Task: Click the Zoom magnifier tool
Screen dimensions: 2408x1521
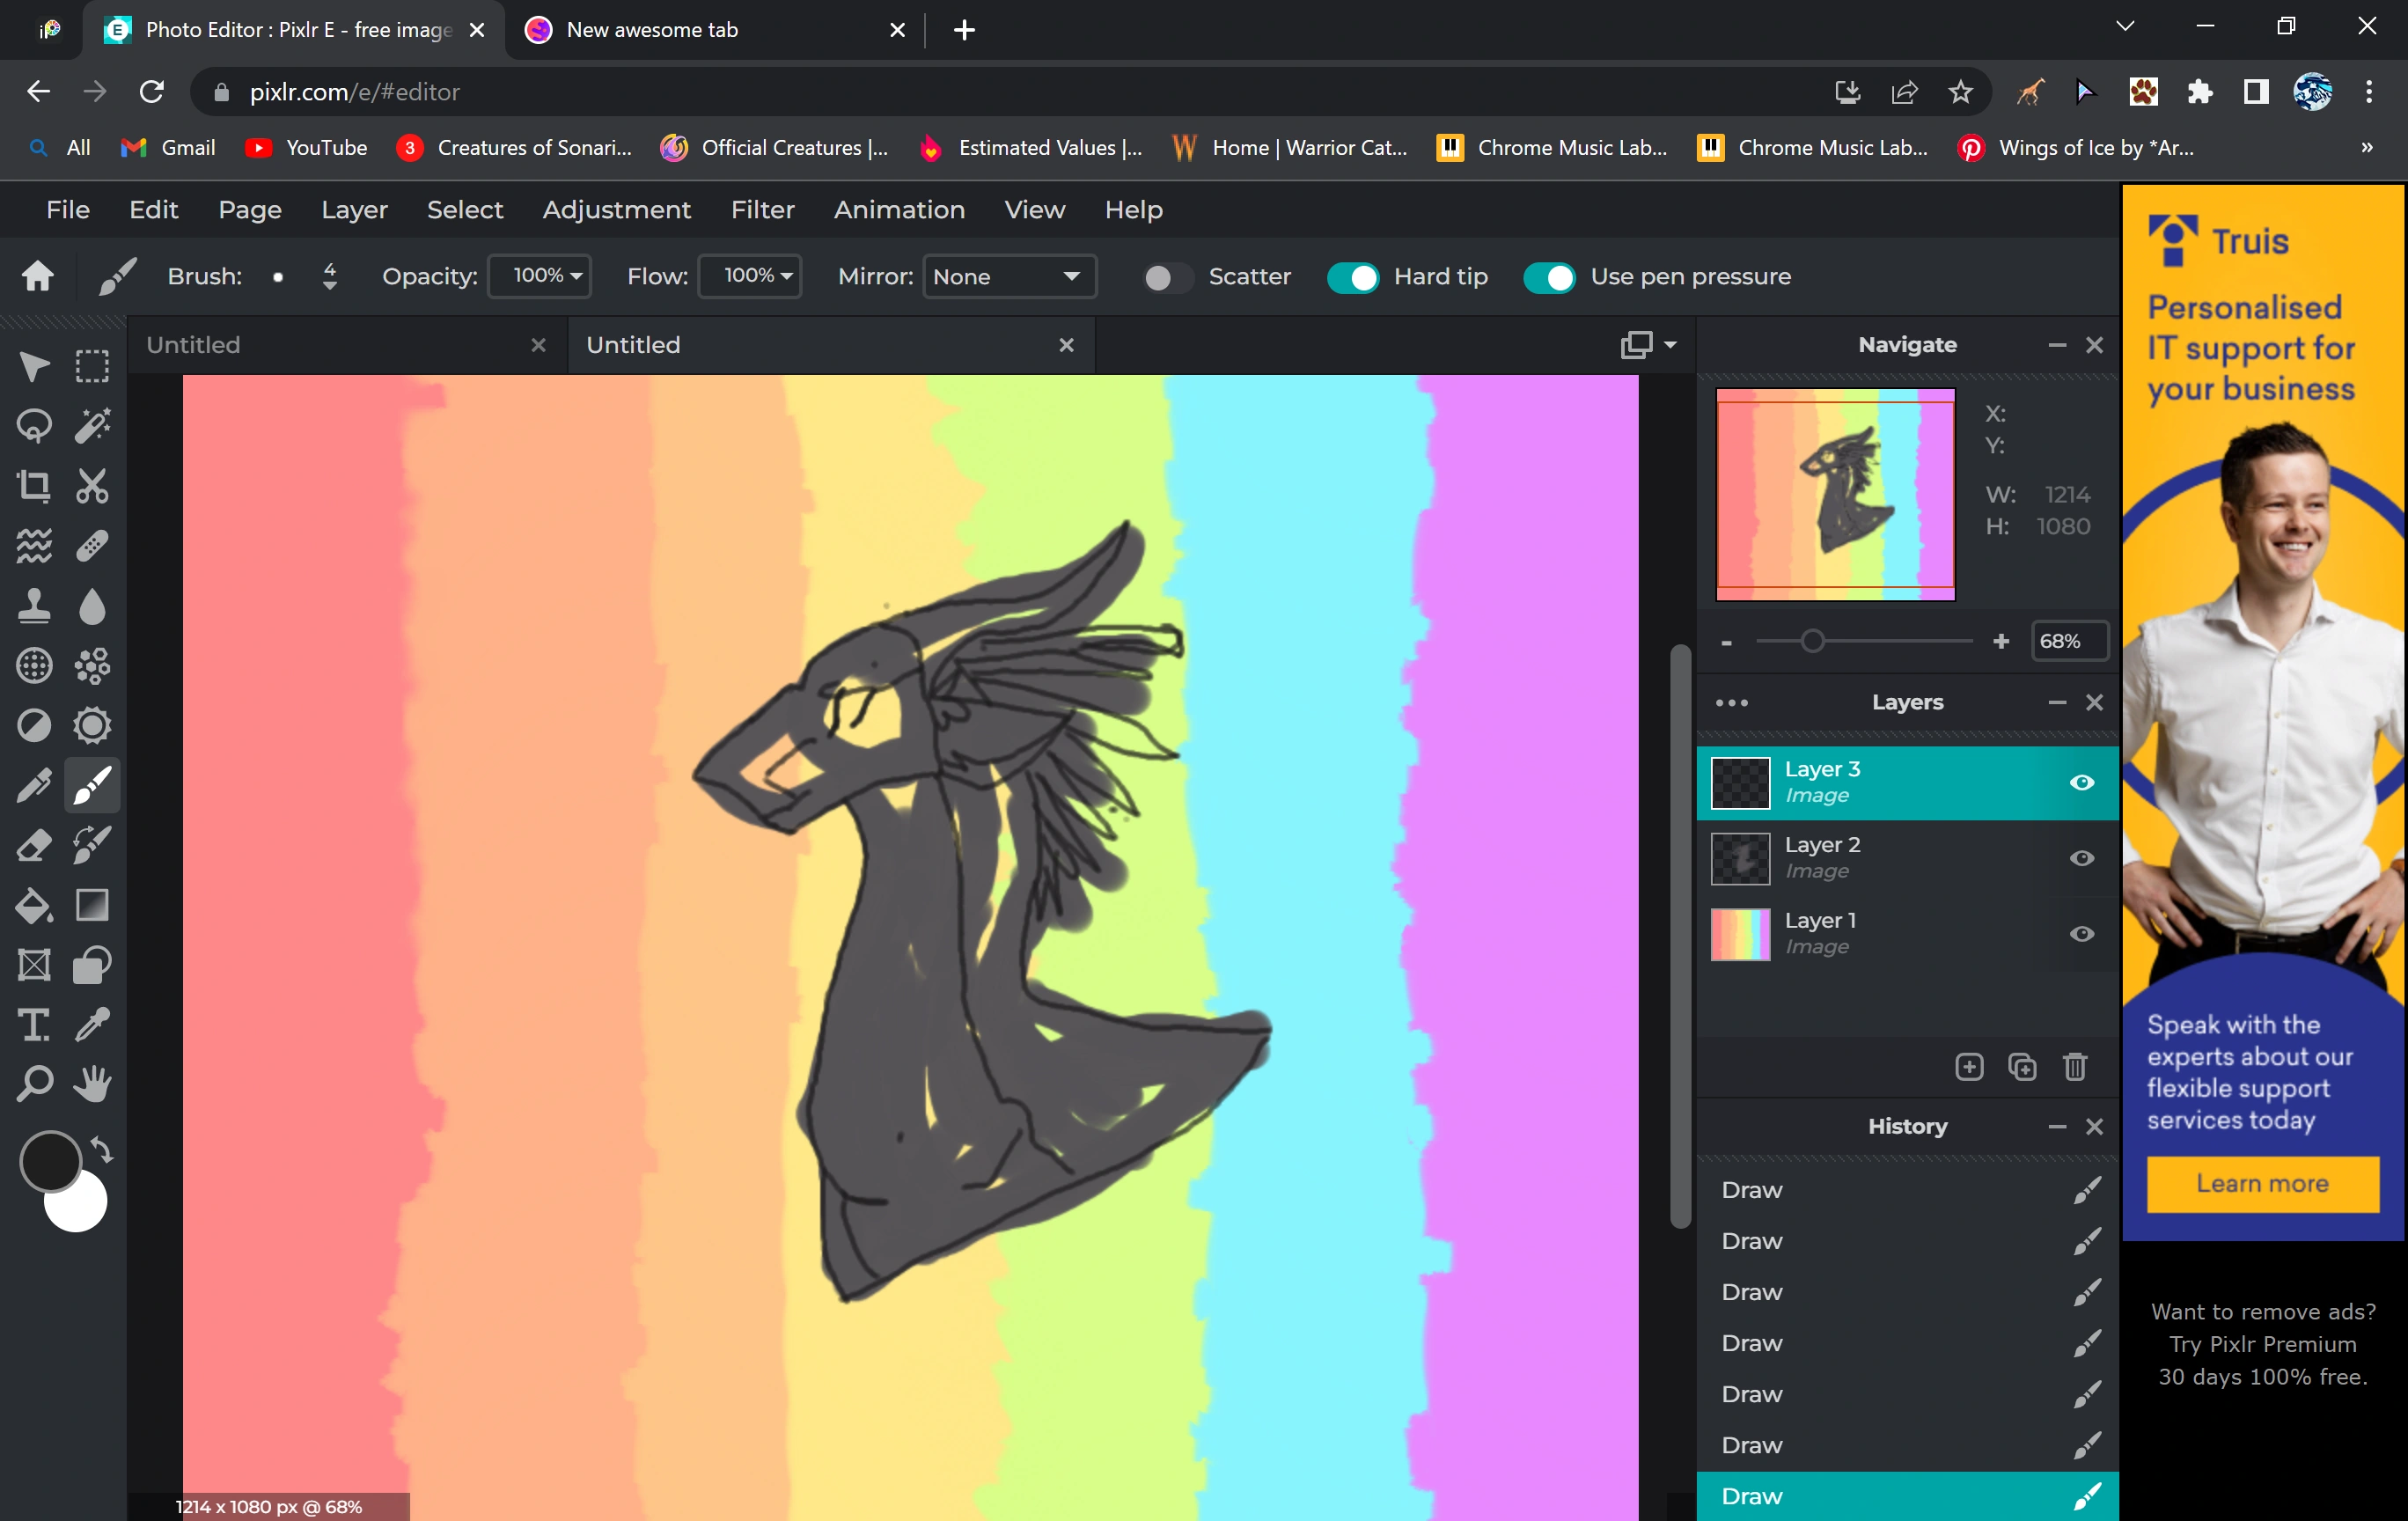Action: coord(34,1084)
